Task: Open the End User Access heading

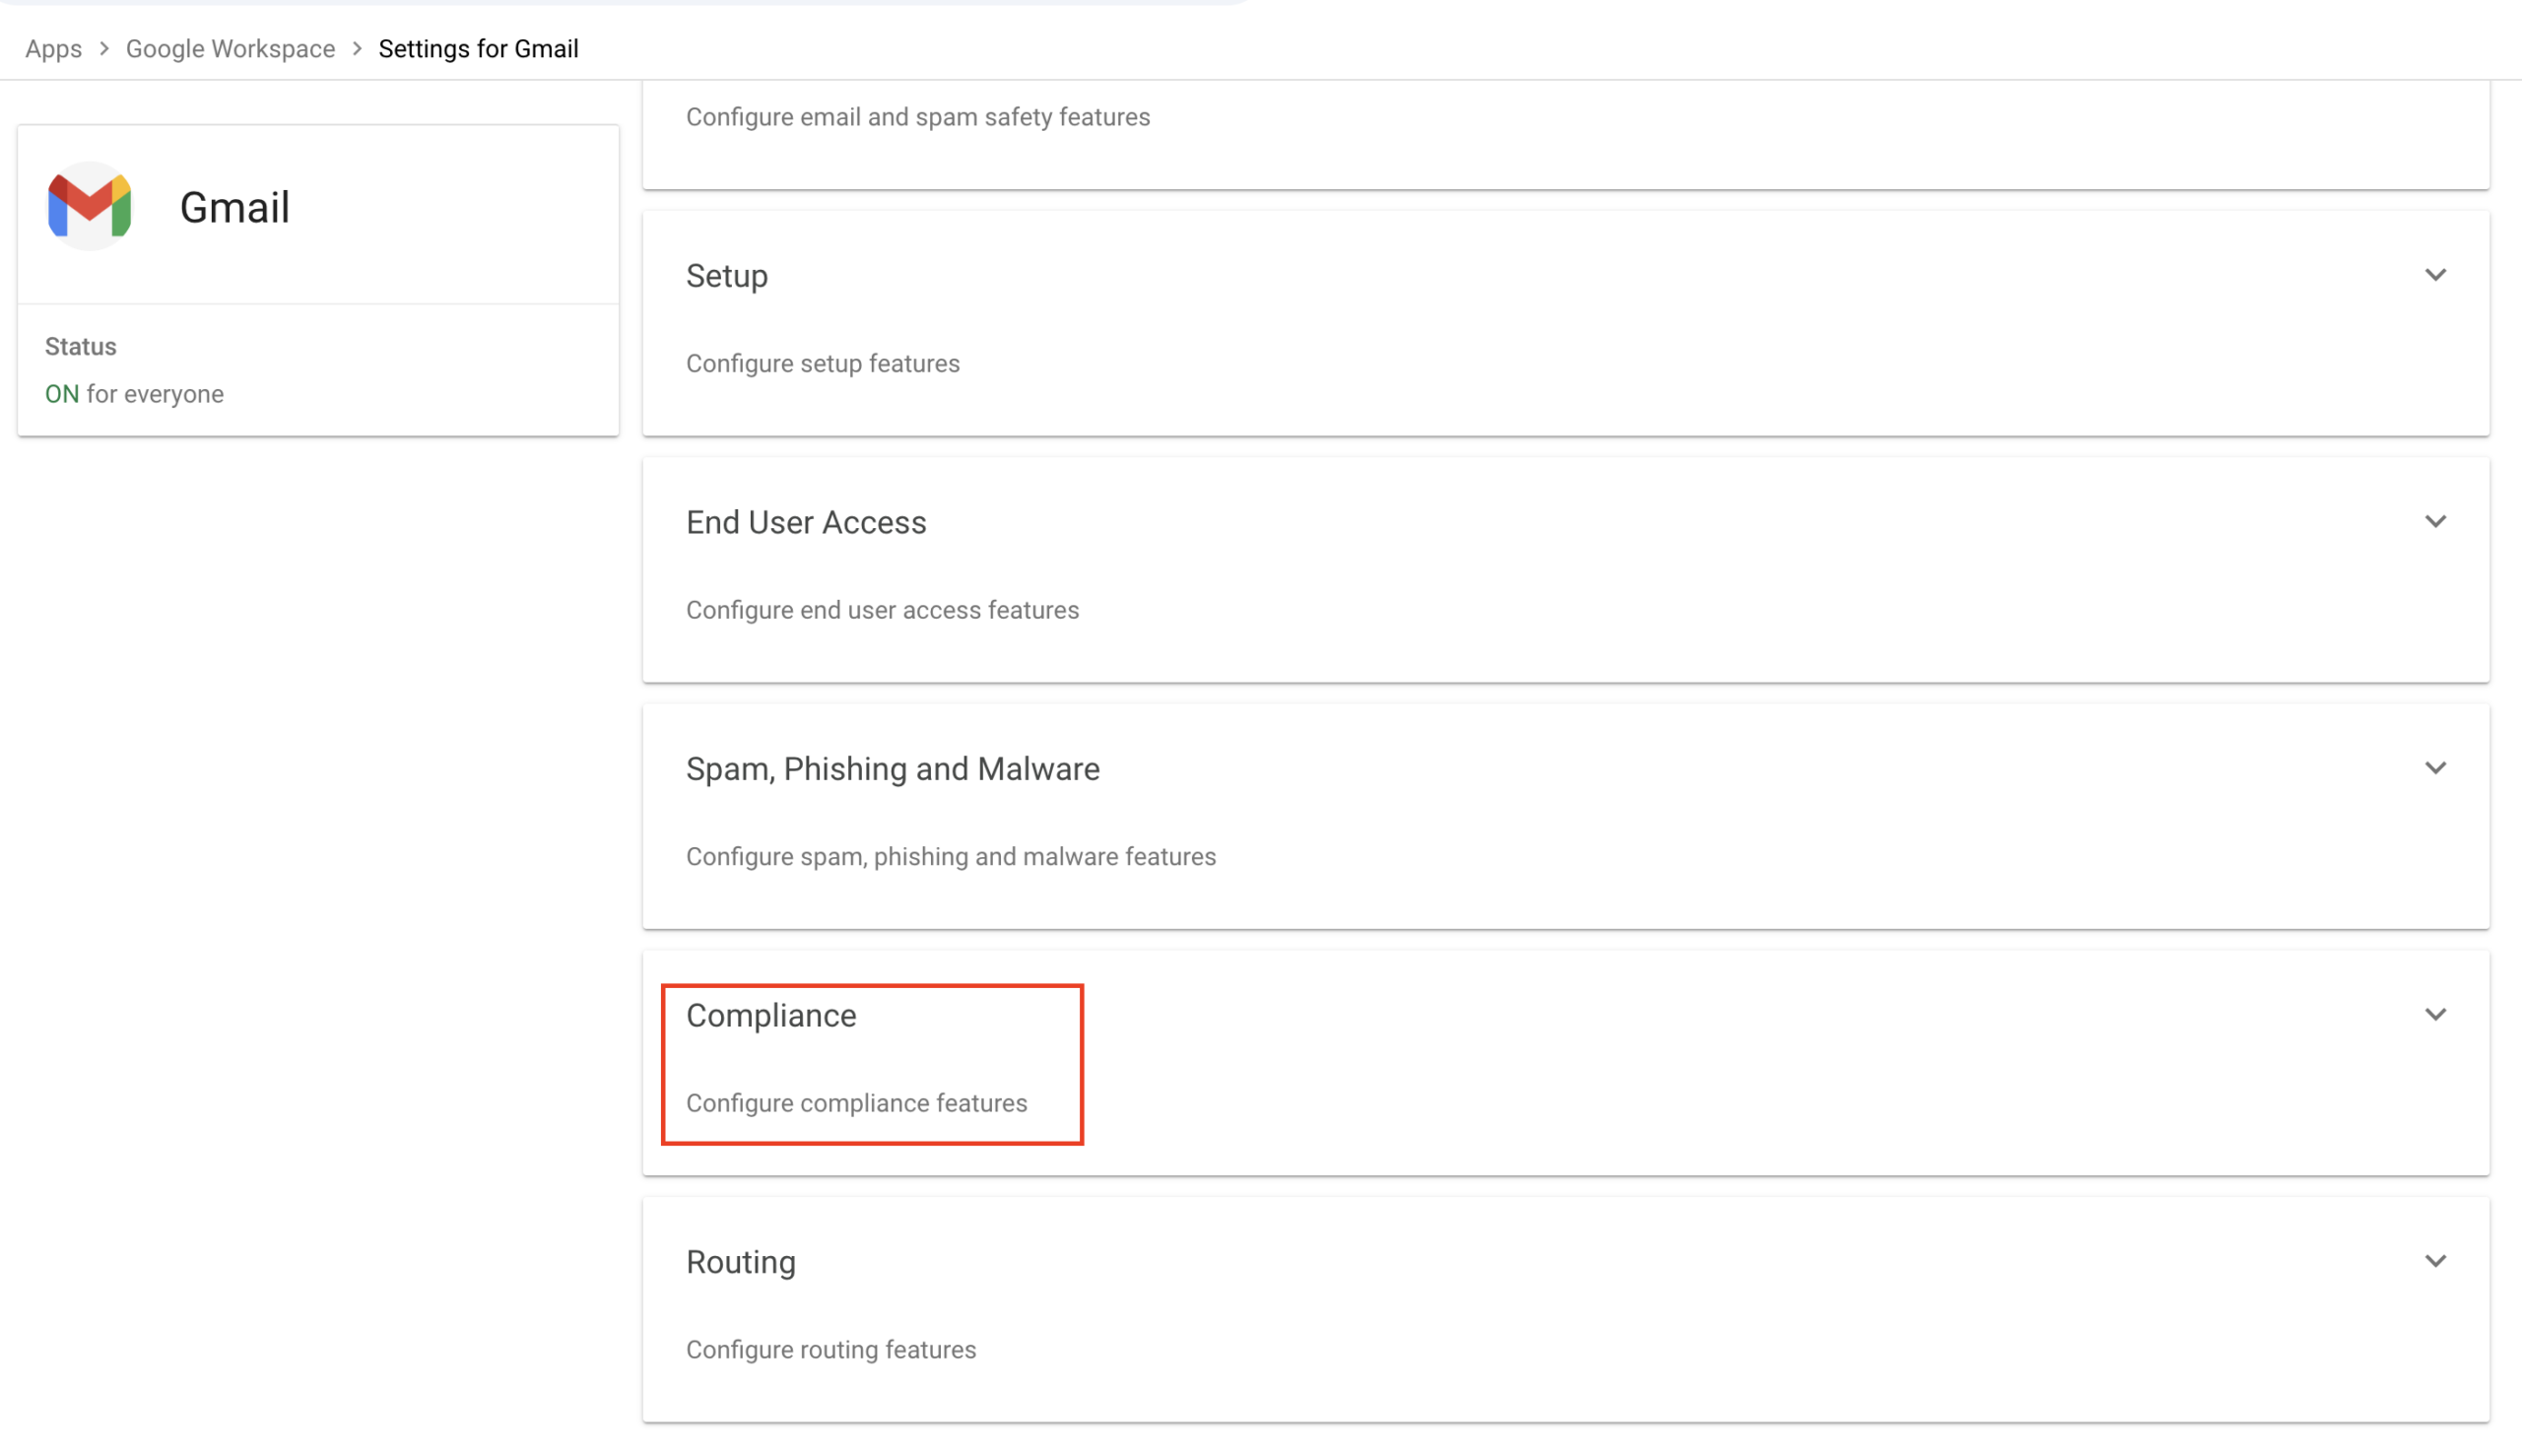Action: click(x=806, y=522)
